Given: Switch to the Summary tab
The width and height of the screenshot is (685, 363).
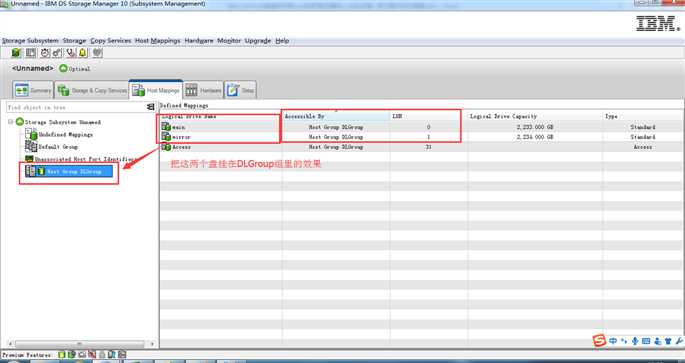Looking at the screenshot, I should (33, 90).
